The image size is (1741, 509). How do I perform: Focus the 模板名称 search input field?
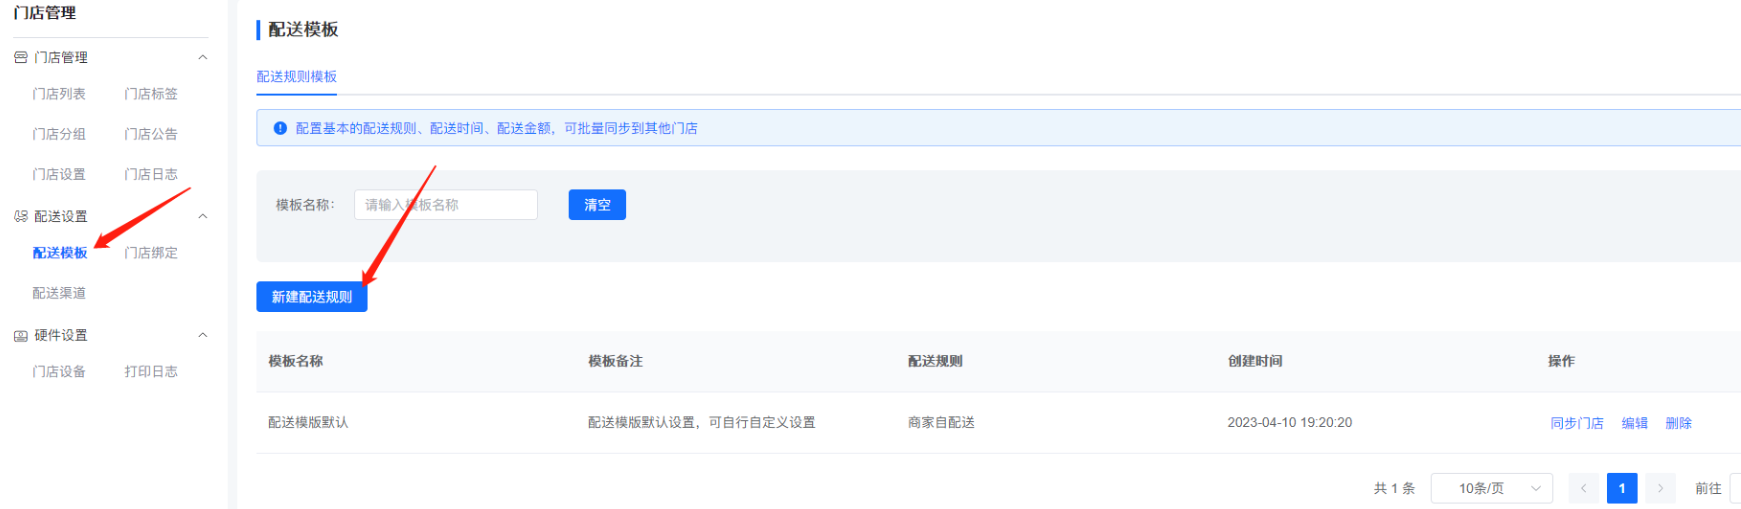[x=446, y=205]
